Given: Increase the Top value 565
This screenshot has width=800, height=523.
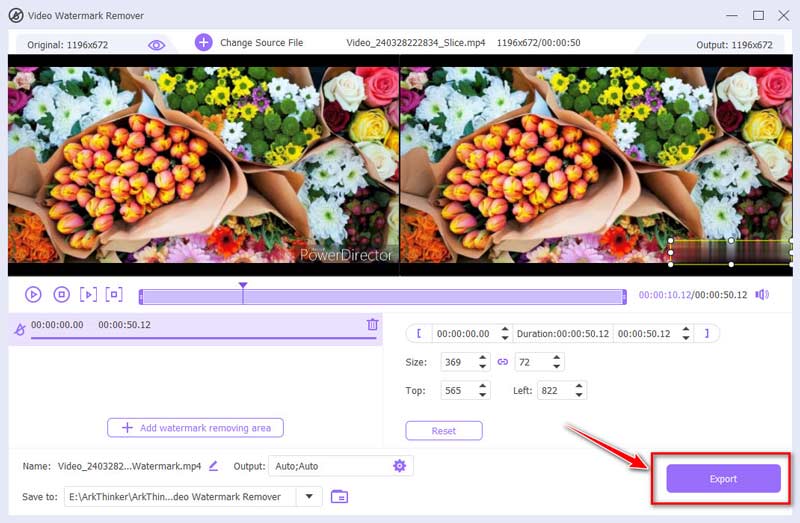Looking at the screenshot, I should (482, 386).
